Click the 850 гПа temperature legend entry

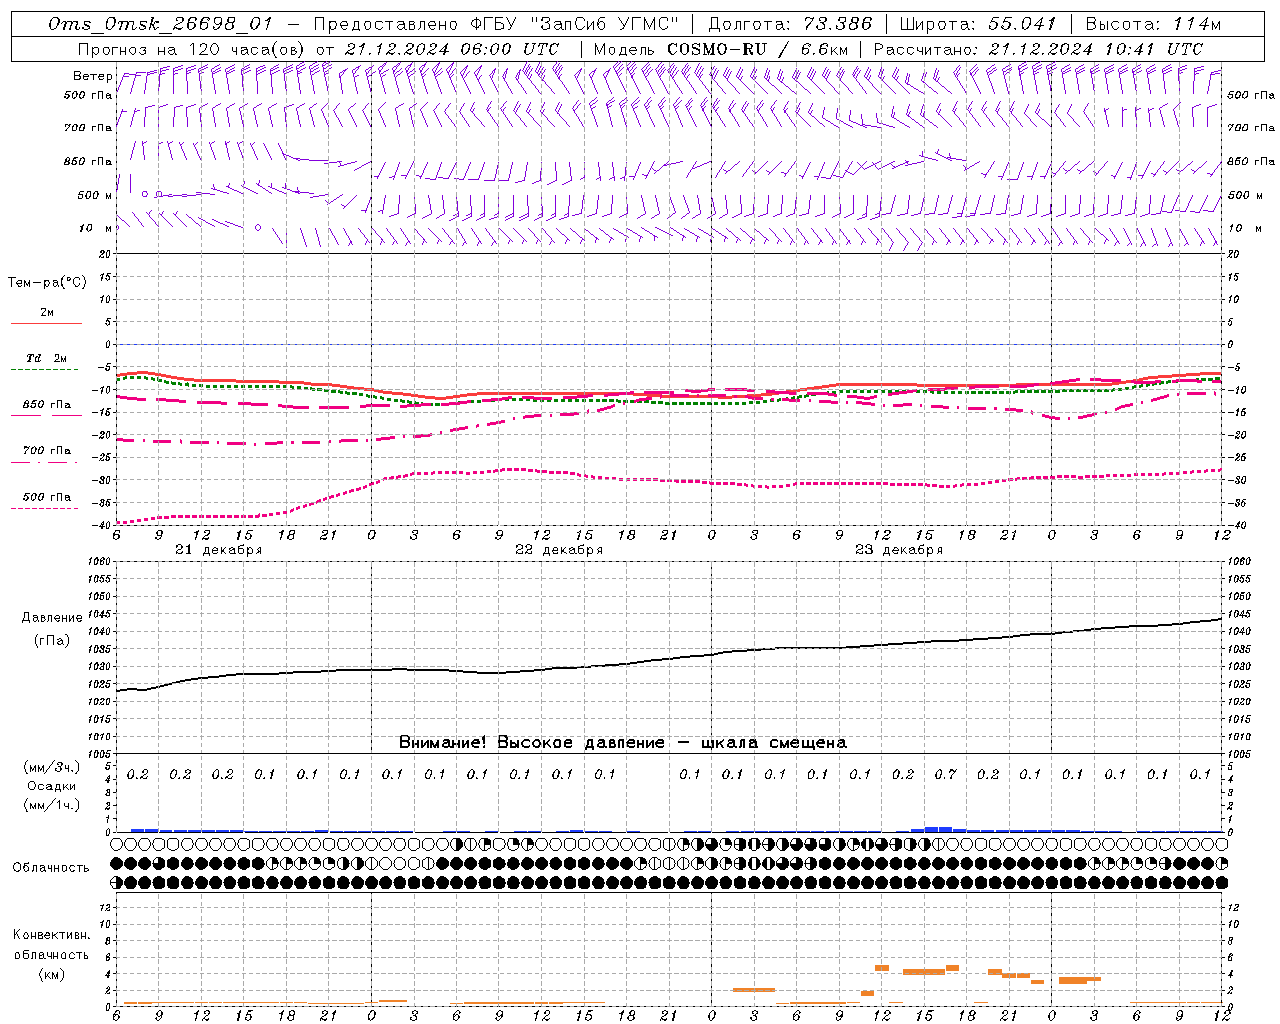47,405
